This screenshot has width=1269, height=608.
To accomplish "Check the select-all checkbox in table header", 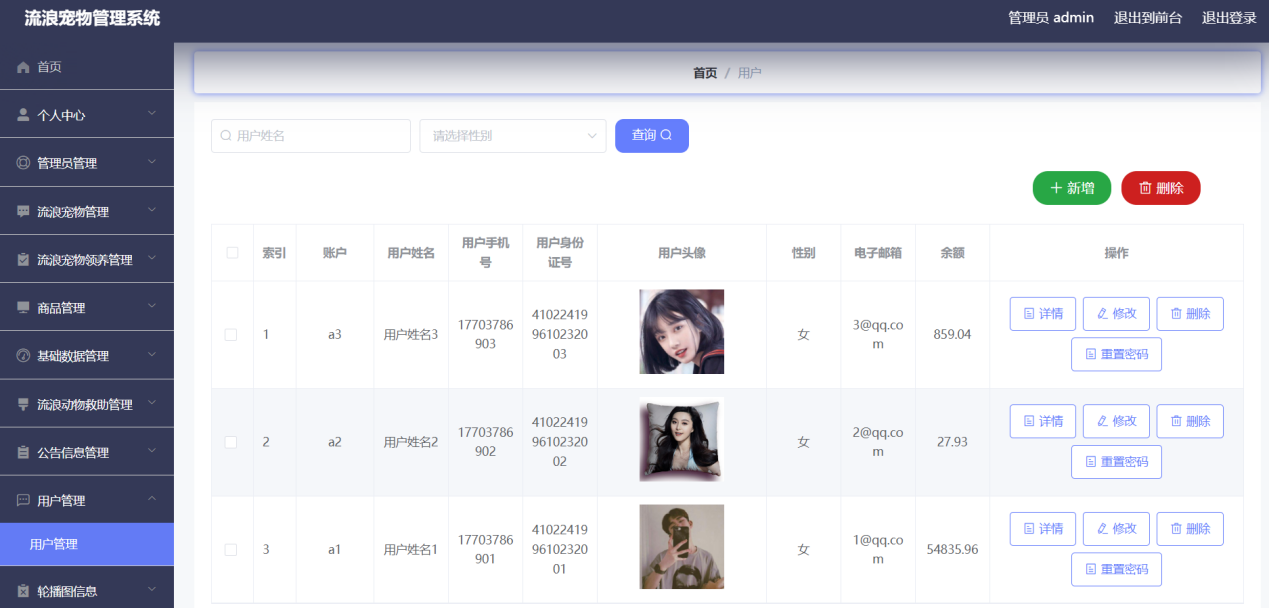I will 232,253.
